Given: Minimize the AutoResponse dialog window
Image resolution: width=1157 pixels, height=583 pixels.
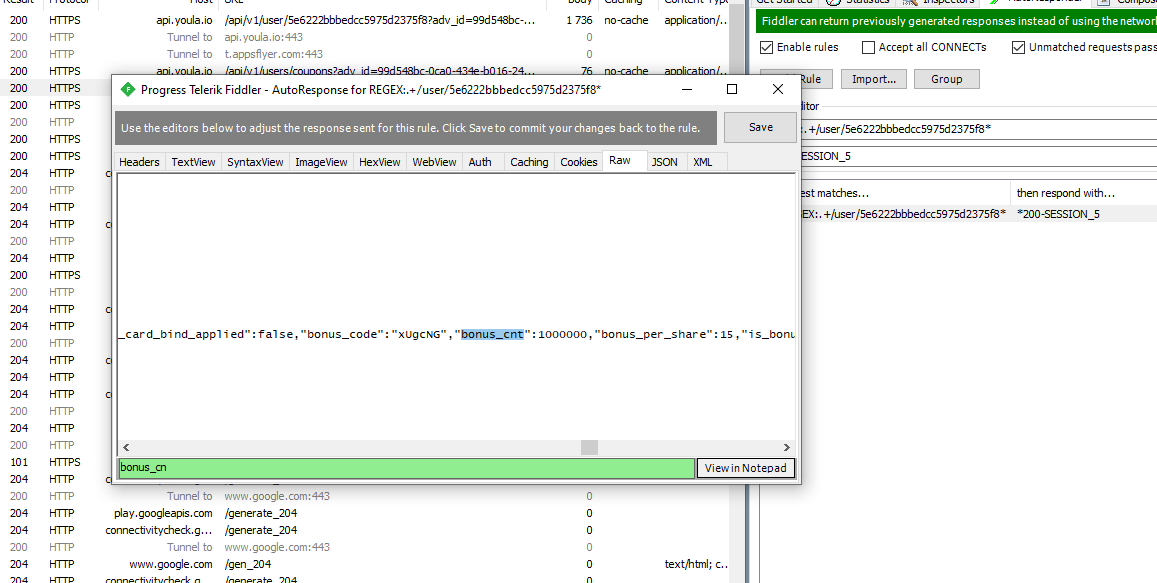Looking at the screenshot, I should coord(687,90).
